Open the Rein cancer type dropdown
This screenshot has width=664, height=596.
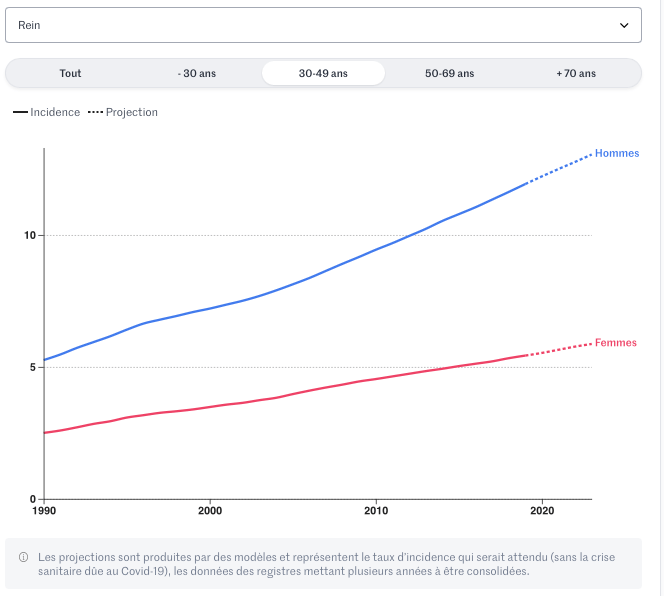click(x=322, y=25)
